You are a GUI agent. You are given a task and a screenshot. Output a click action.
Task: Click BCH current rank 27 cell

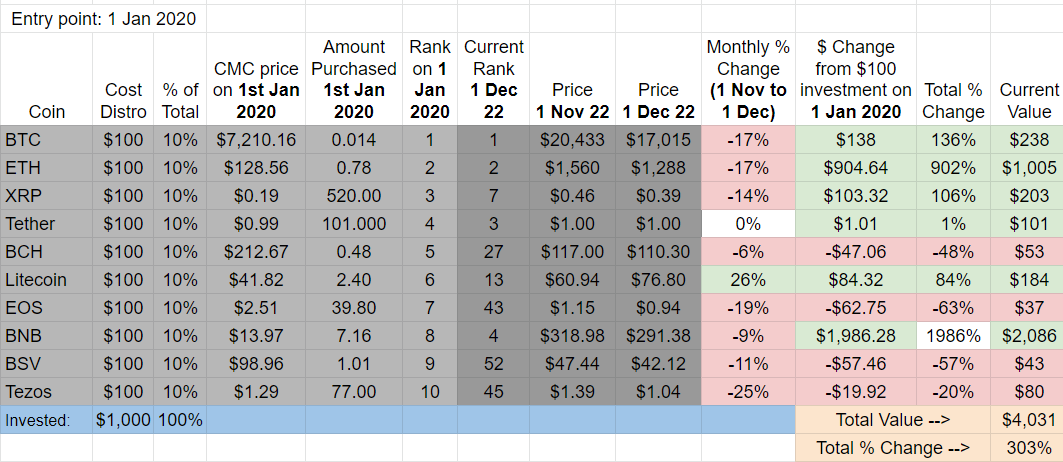tap(493, 252)
